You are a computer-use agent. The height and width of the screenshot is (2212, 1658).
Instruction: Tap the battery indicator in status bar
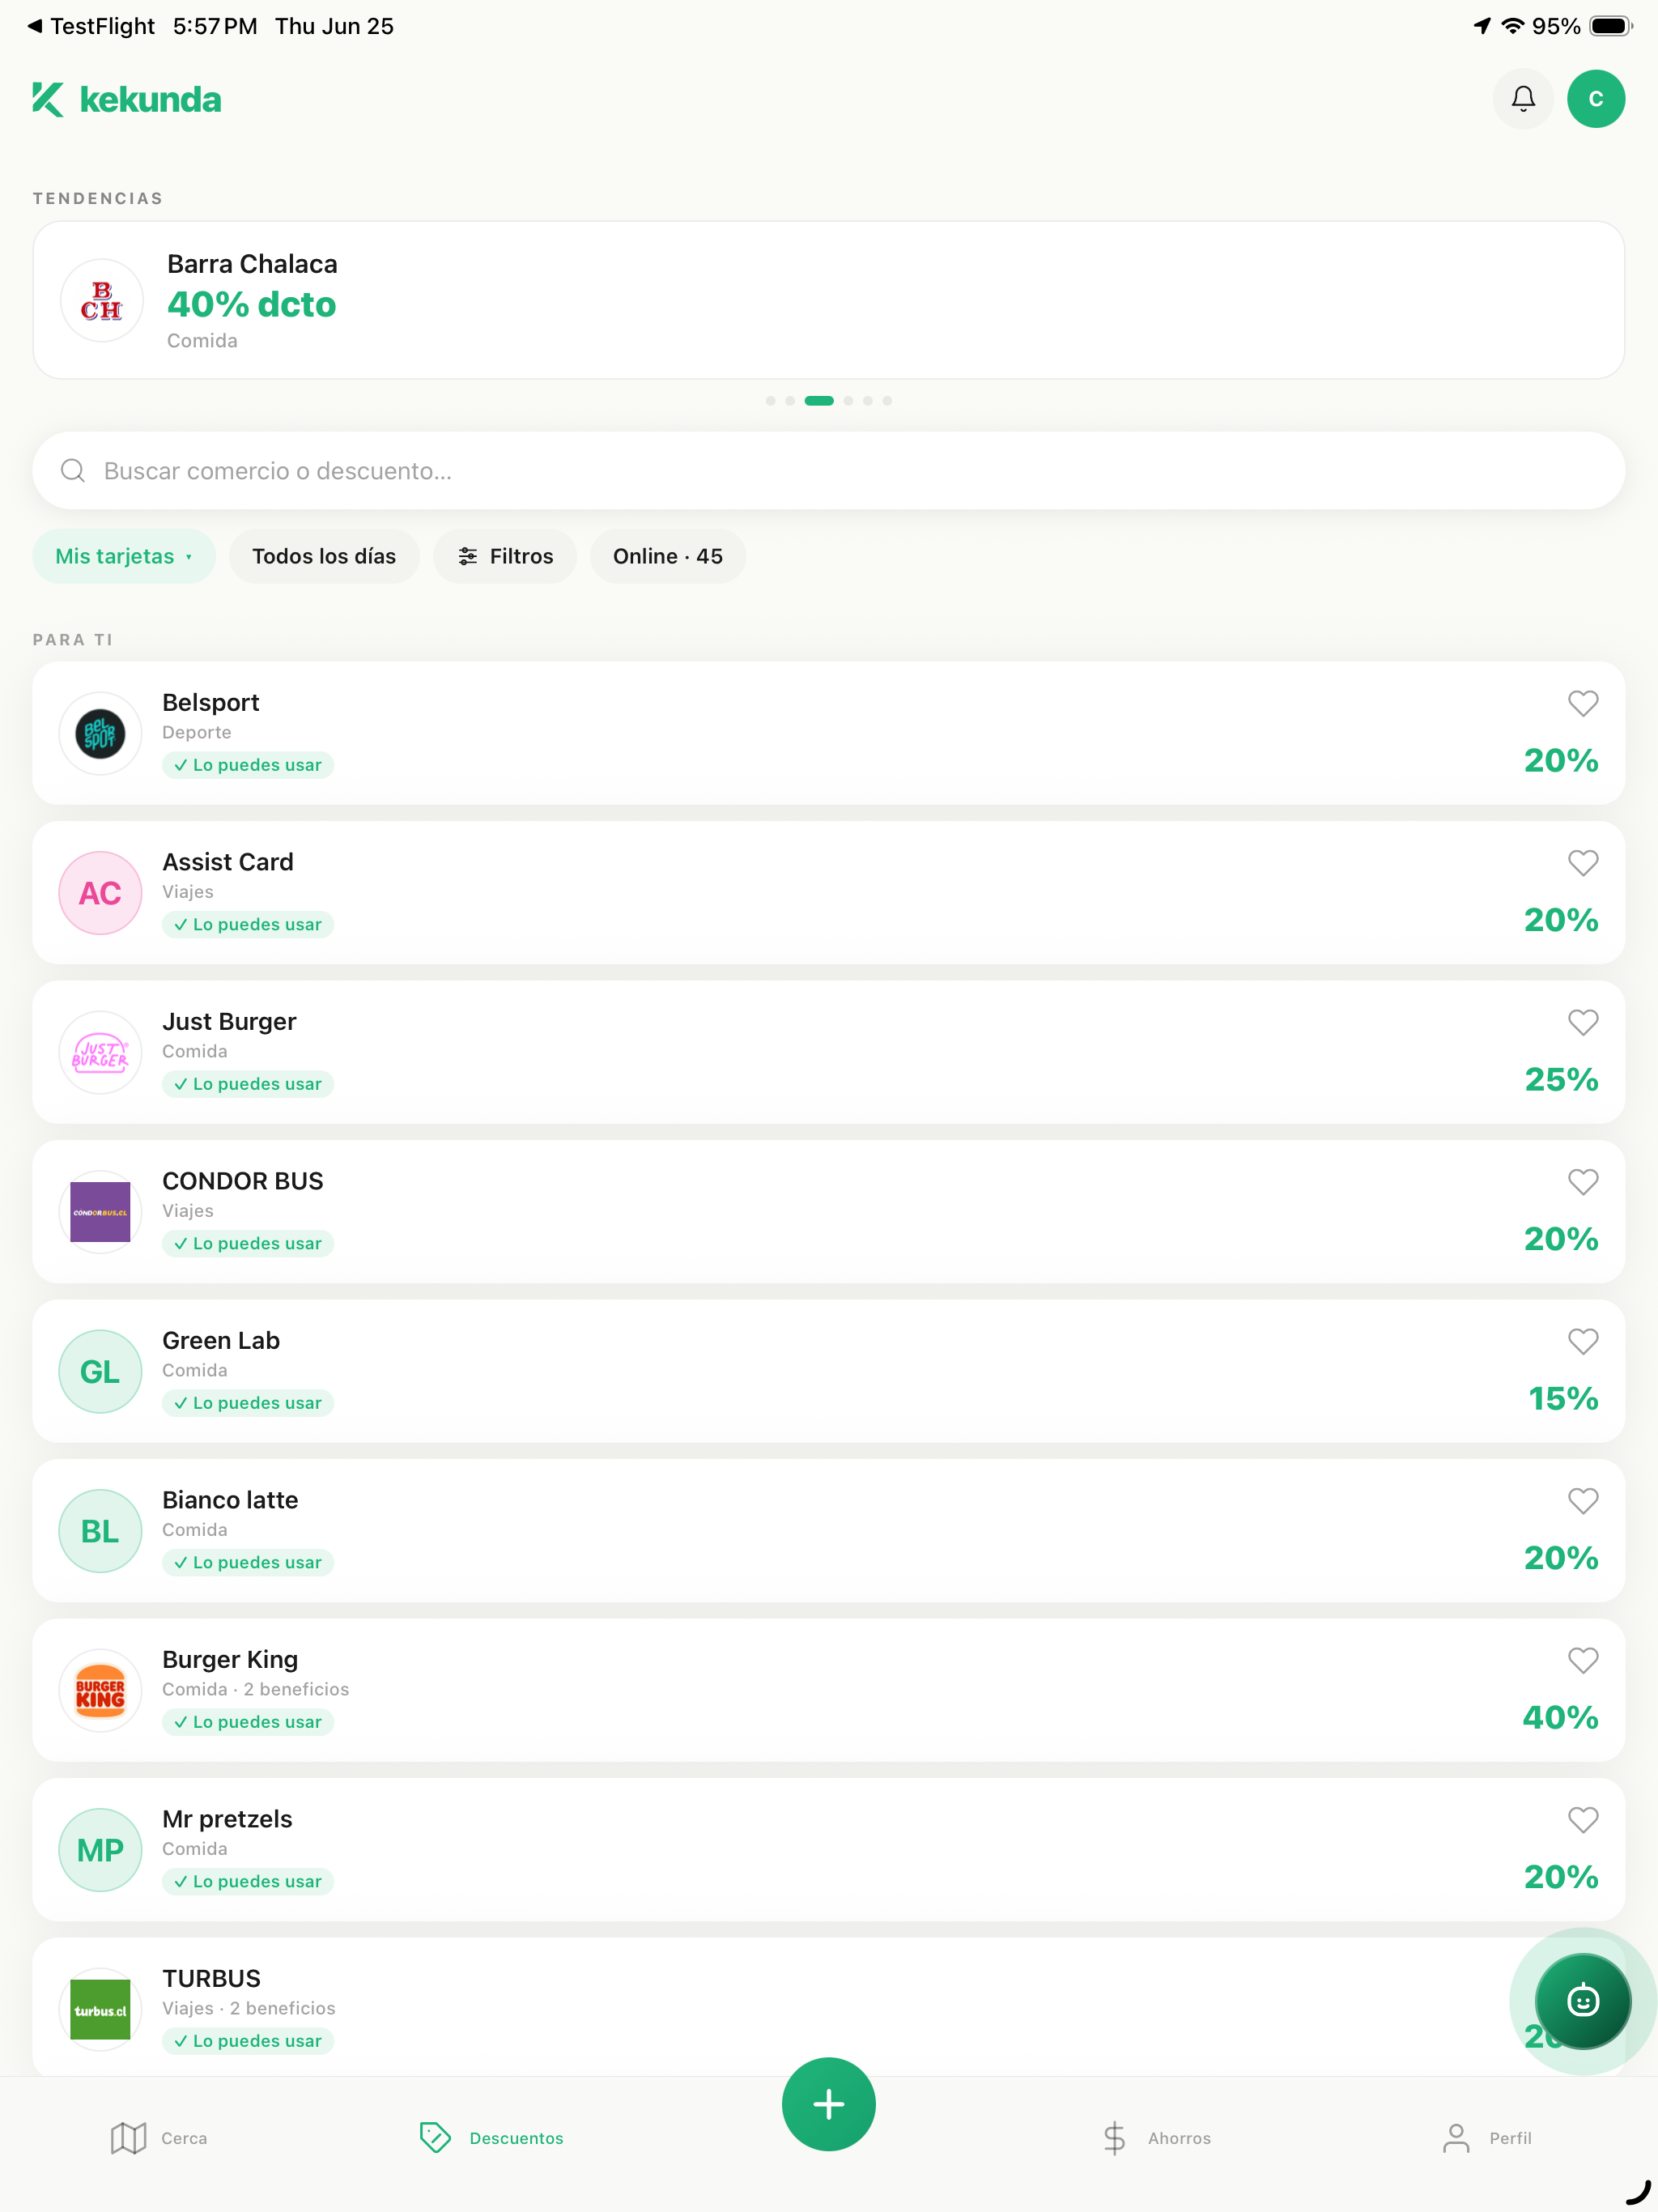click(1611, 26)
